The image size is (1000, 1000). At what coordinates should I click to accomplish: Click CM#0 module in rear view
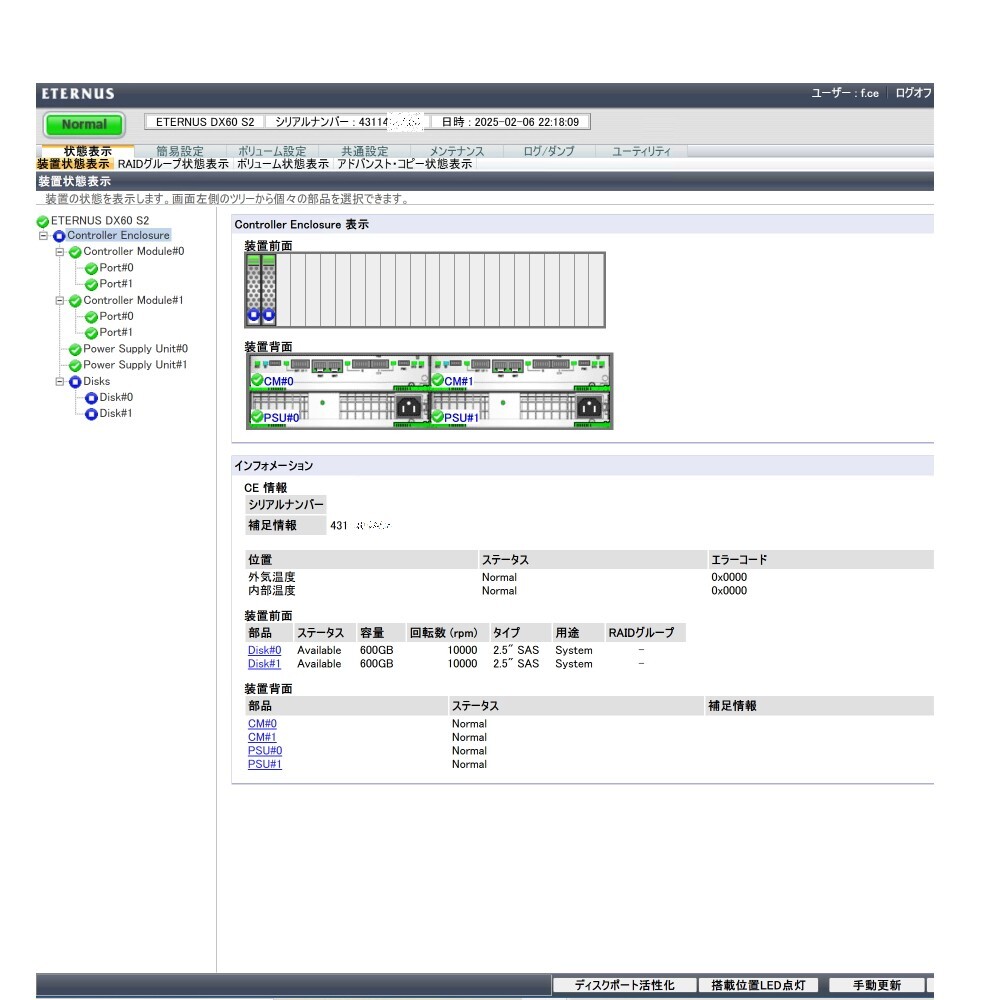[x=338, y=373]
